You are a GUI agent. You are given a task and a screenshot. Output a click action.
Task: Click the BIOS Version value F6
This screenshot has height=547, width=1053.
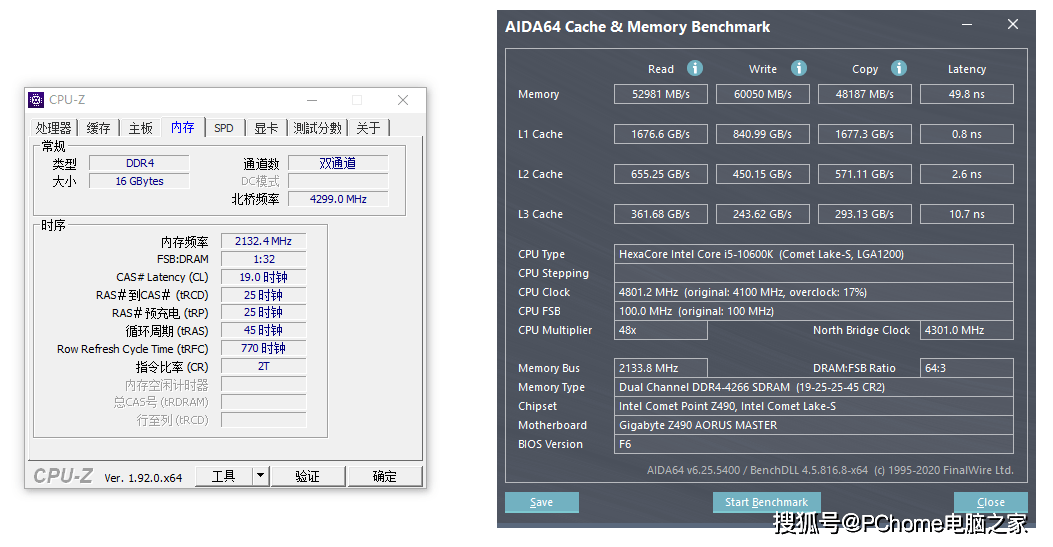click(814, 444)
